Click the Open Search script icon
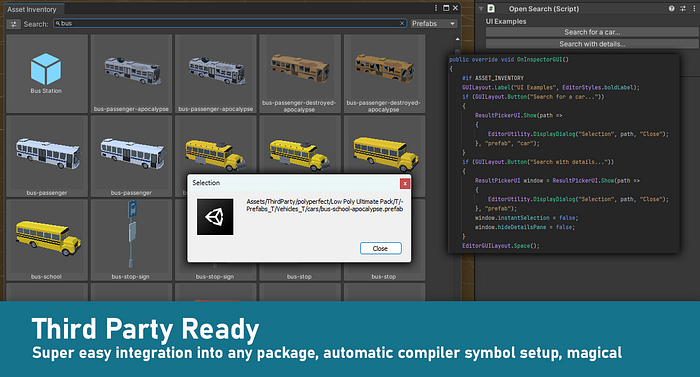The width and height of the screenshot is (700, 377). point(491,8)
